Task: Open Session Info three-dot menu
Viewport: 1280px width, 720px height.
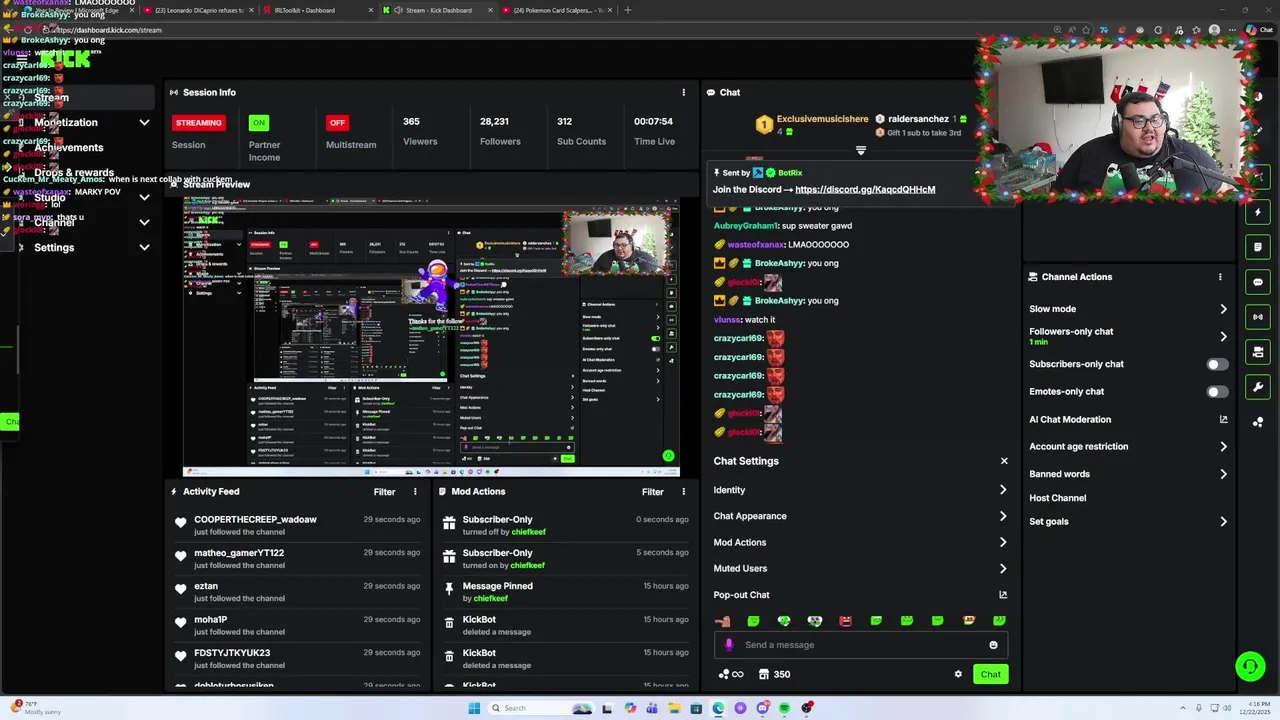Action: tap(684, 92)
